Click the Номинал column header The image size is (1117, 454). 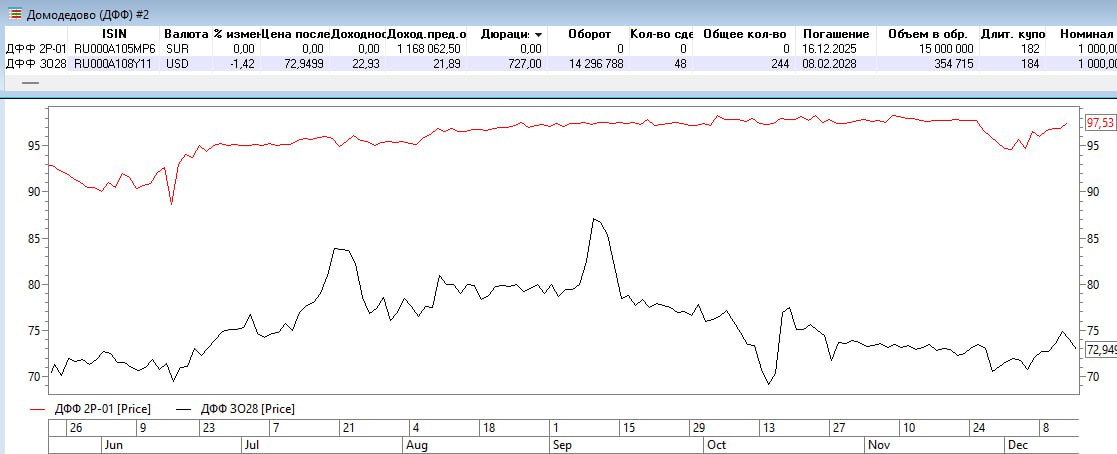(x=1084, y=33)
